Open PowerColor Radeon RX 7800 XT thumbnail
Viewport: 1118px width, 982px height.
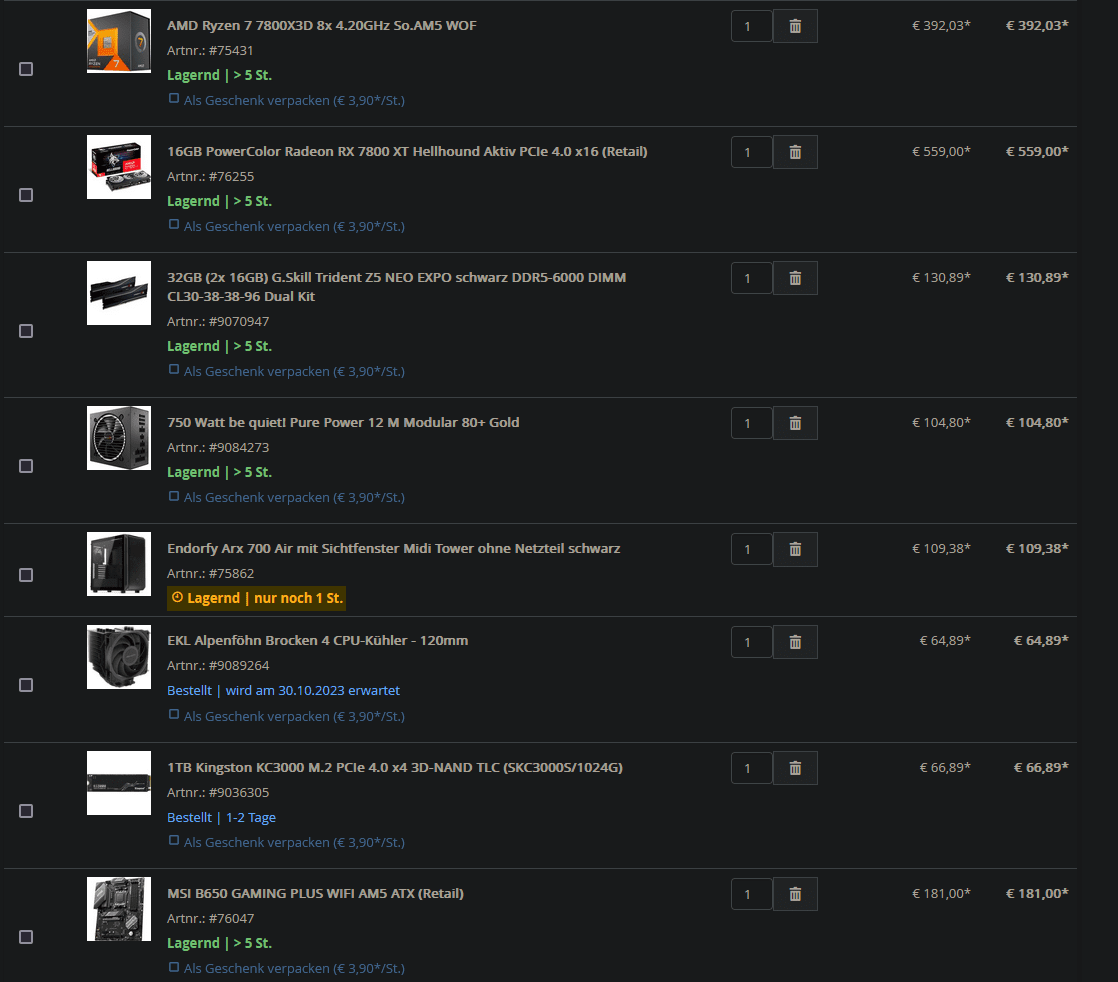[x=119, y=167]
